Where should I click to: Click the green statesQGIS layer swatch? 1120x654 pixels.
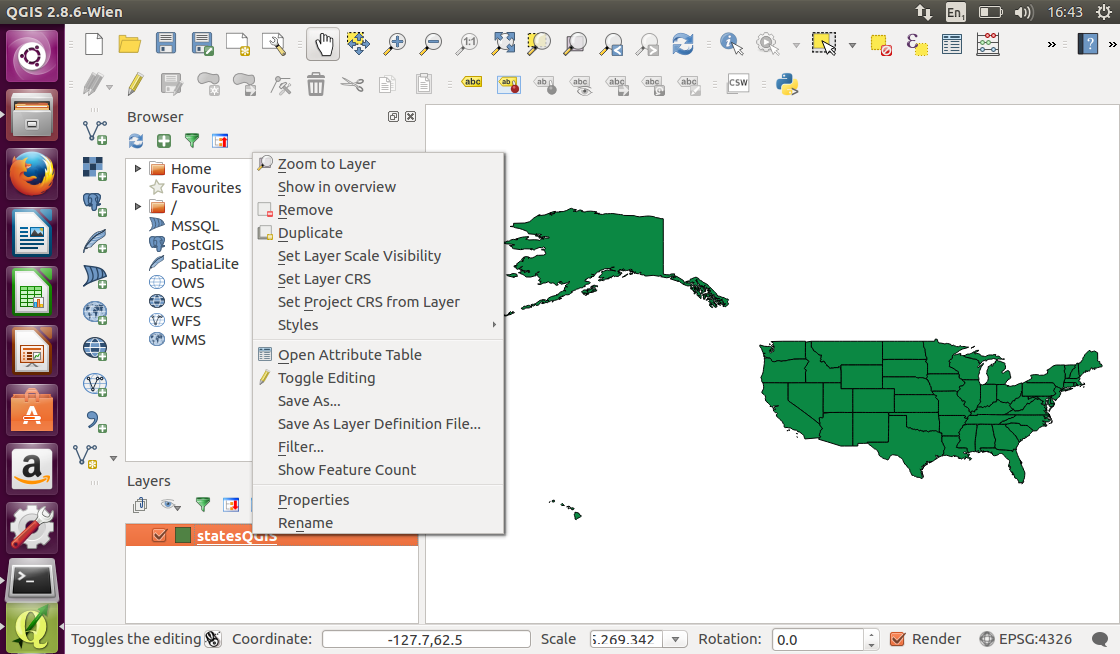coord(183,535)
